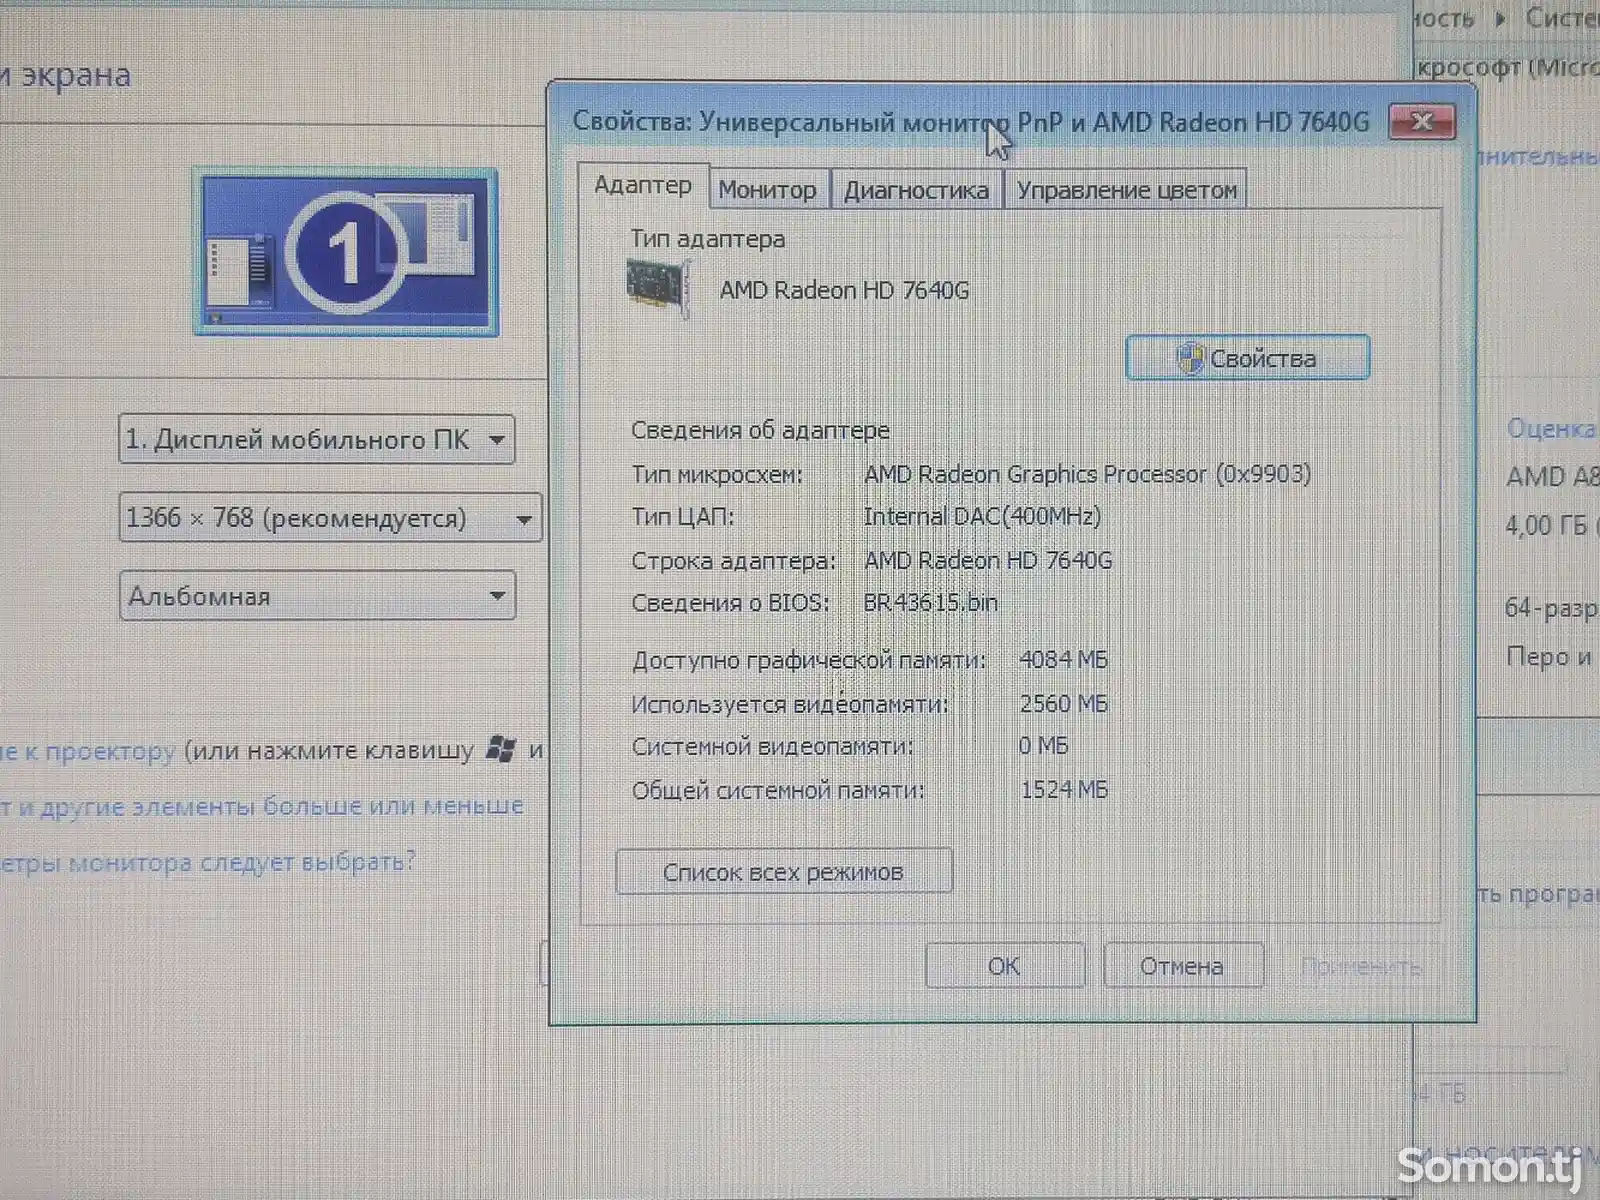
Task: Click the BIOS value BR43615.bin
Action: click(930, 603)
